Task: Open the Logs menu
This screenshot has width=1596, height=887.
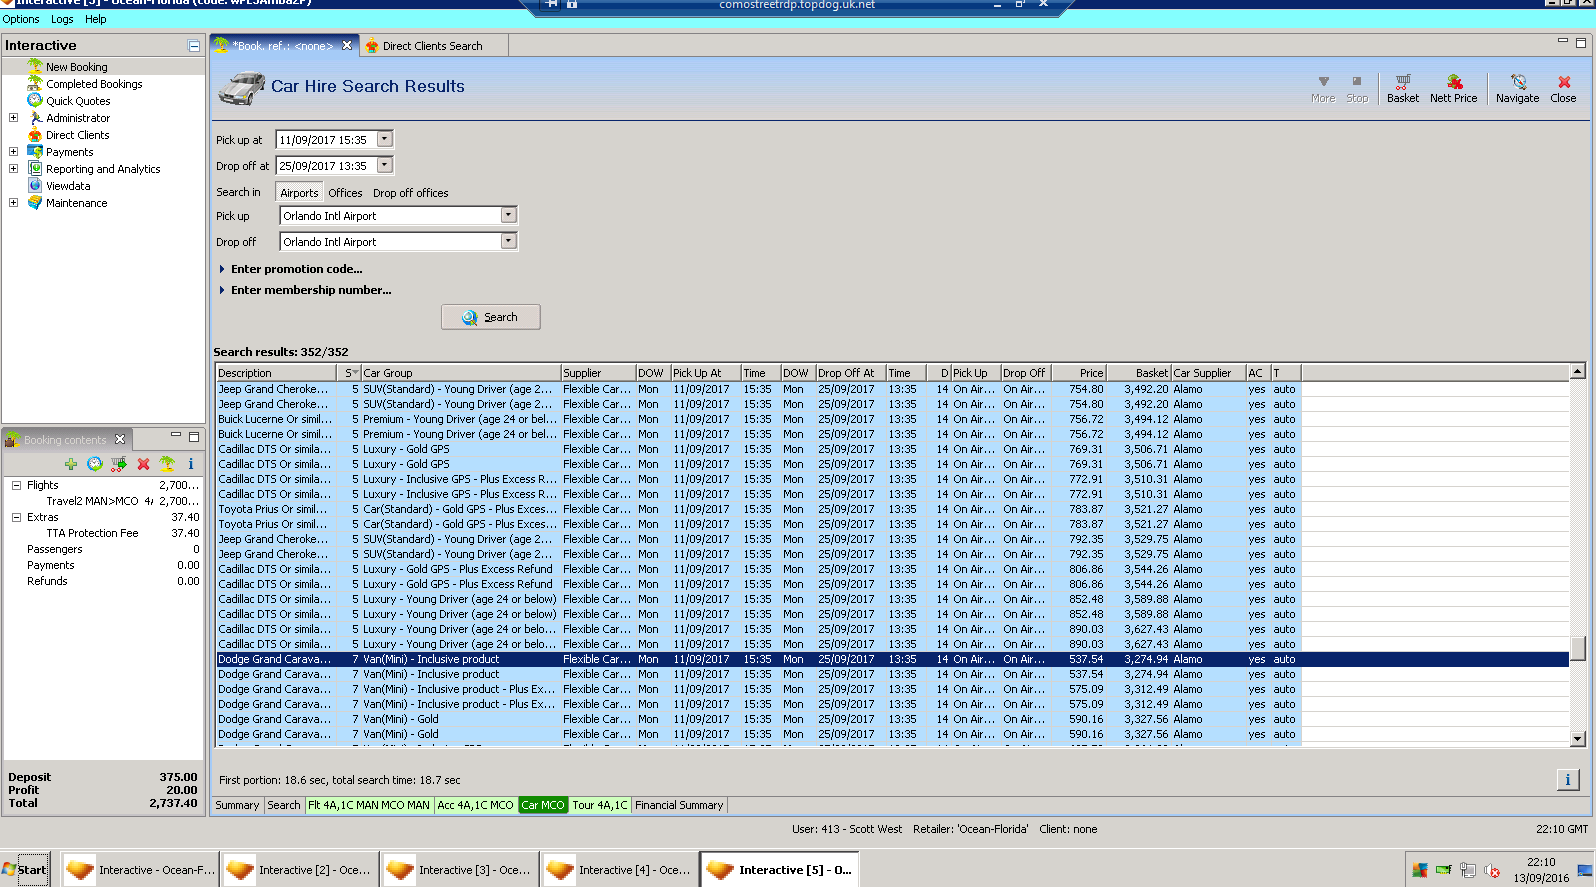Action: click(62, 19)
